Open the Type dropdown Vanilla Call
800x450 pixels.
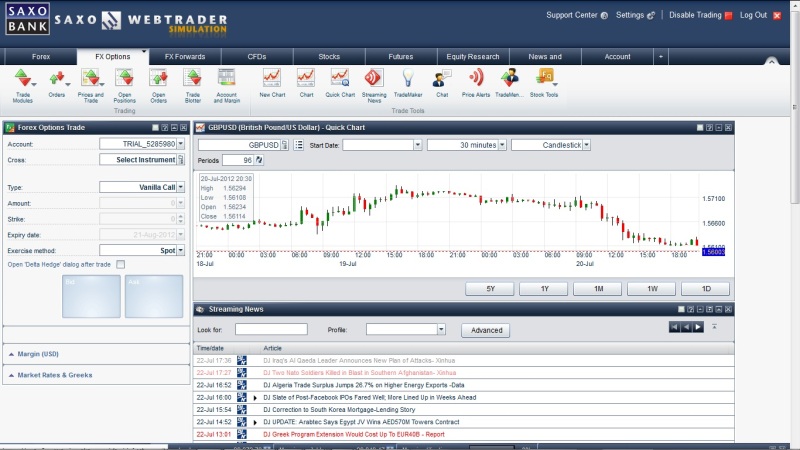(x=181, y=187)
